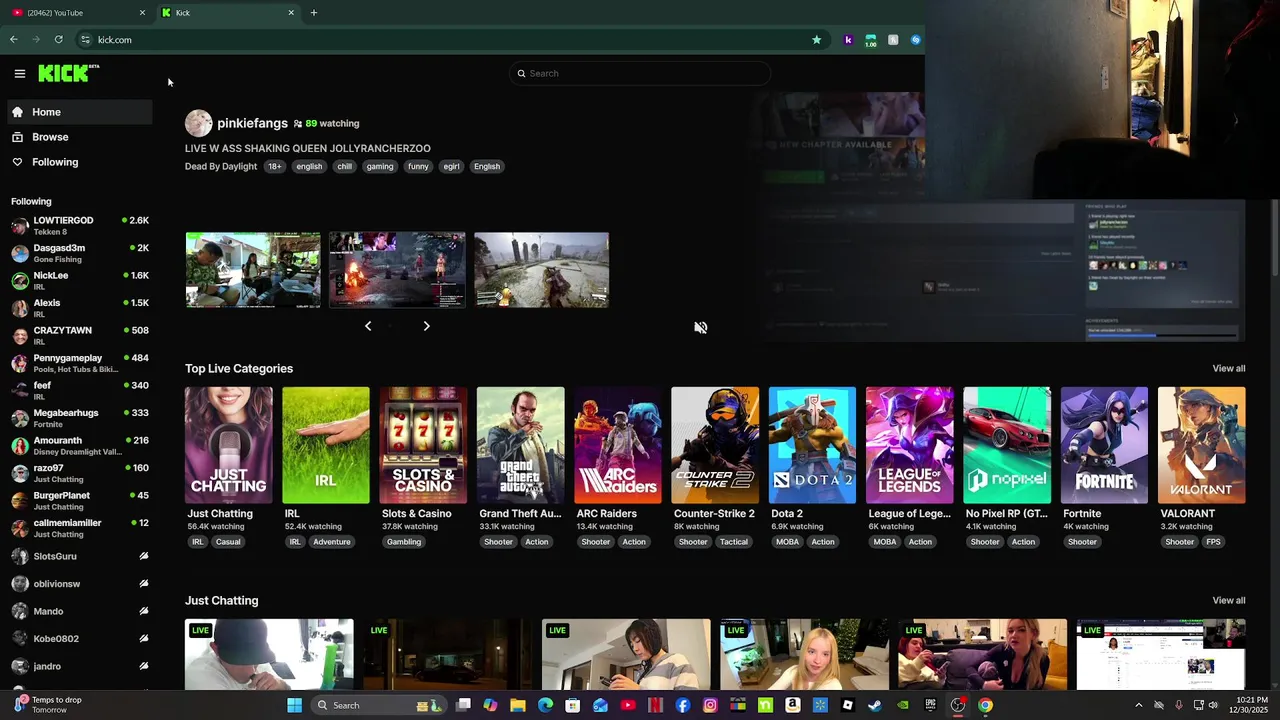This screenshot has width=1280, height=720.
Task: Open the Amazon taskbar icon
Action: tap(792, 705)
